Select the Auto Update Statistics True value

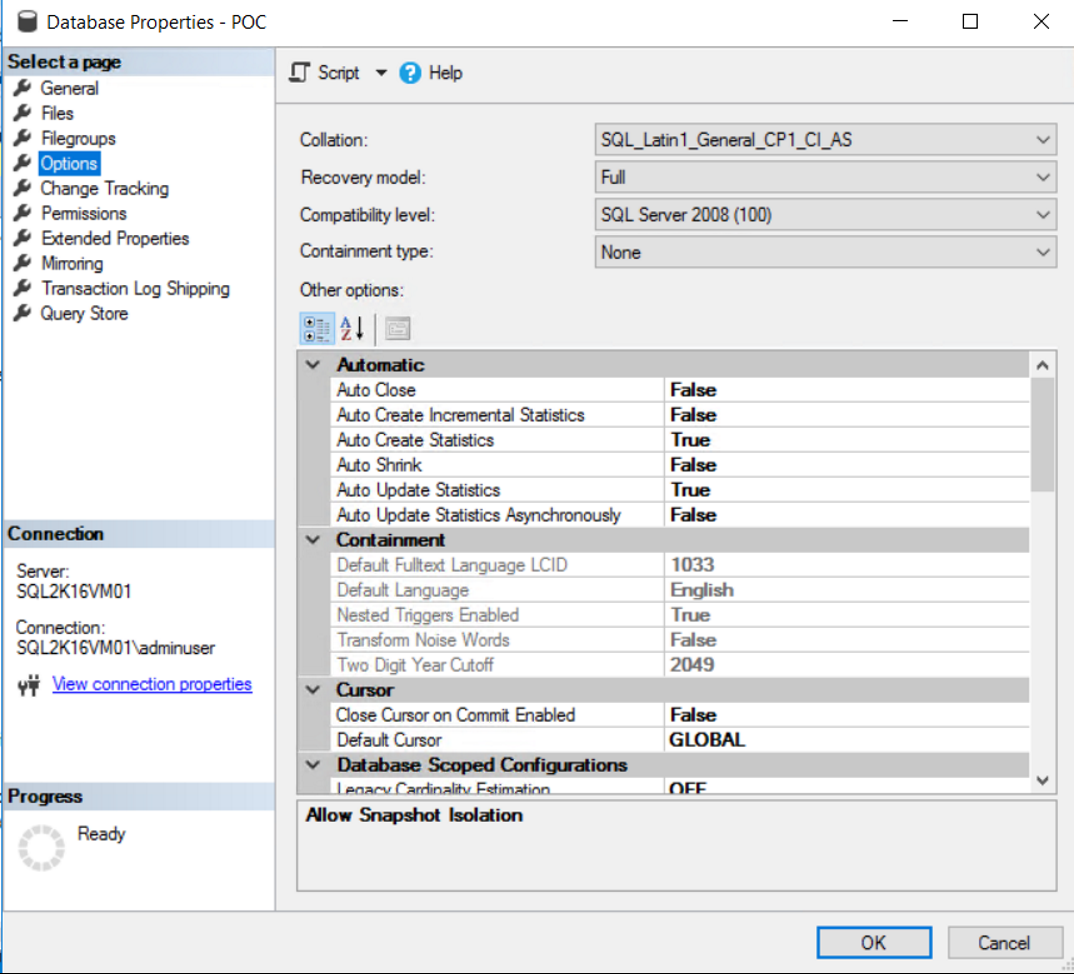(847, 490)
